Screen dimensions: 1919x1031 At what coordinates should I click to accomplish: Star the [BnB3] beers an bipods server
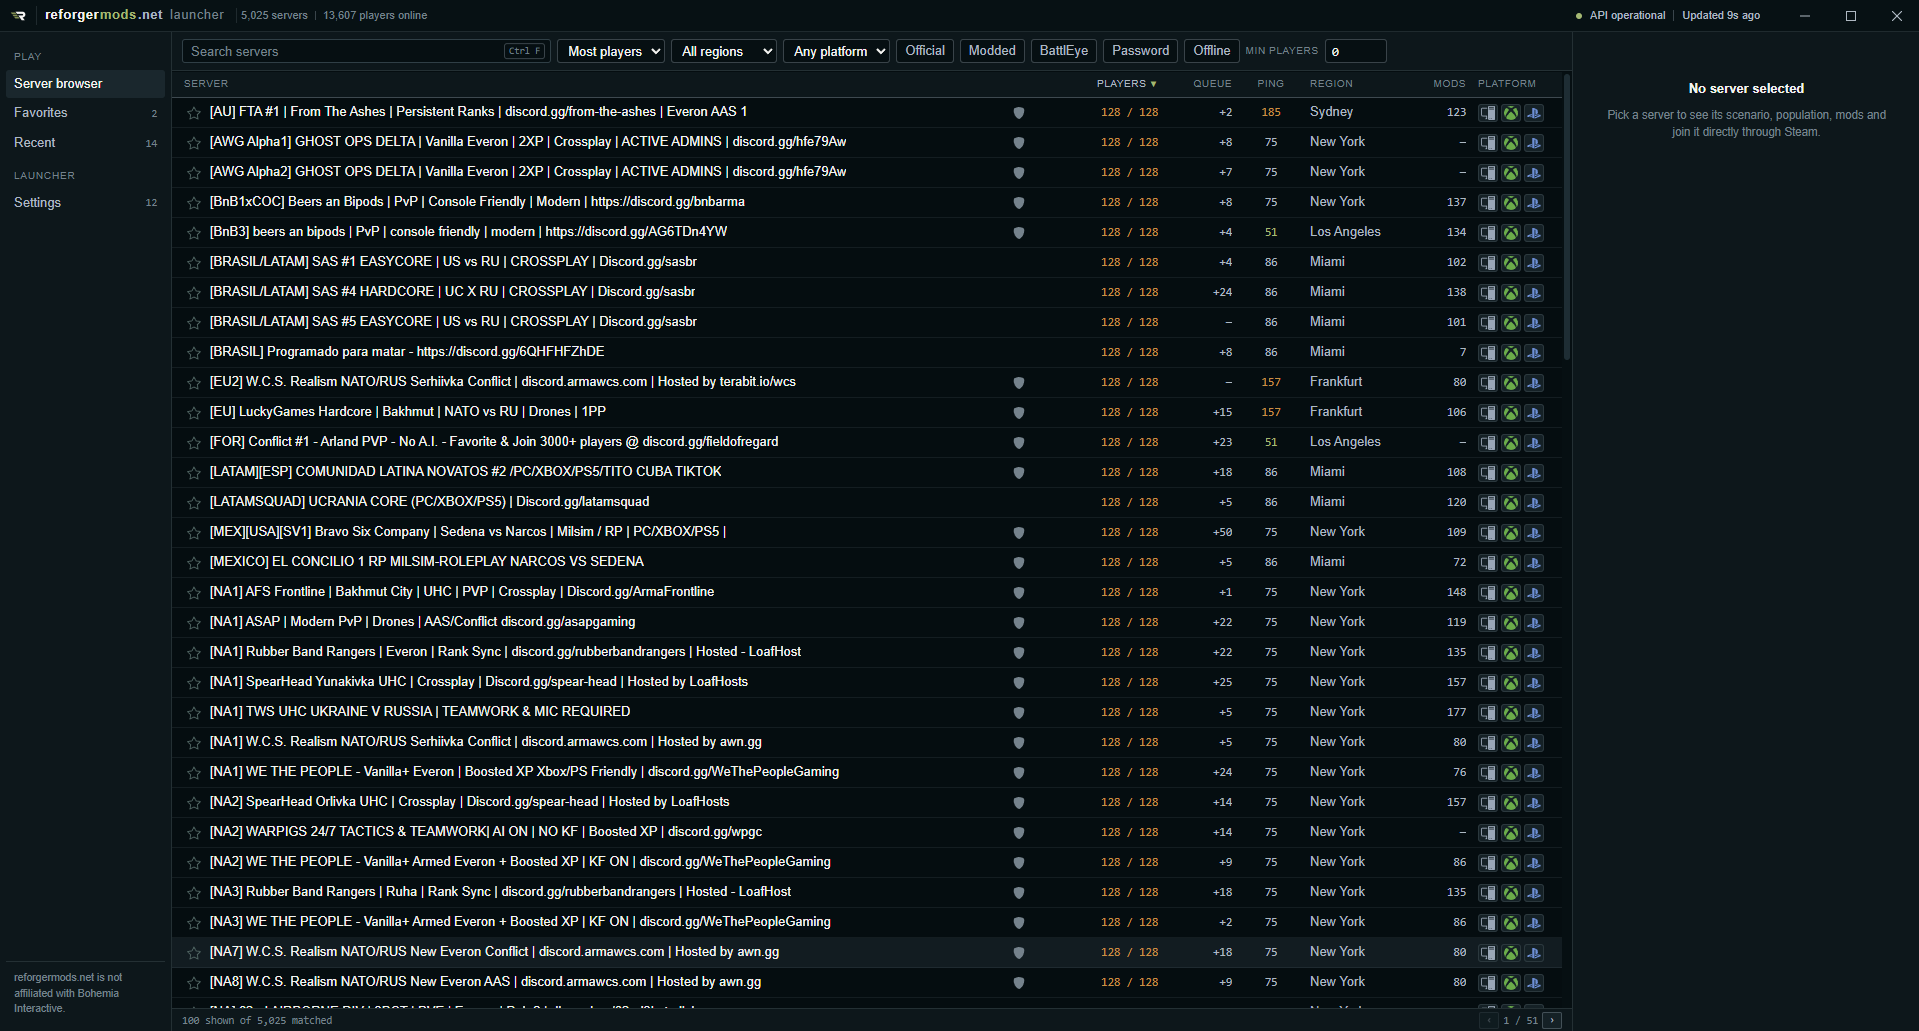(194, 233)
